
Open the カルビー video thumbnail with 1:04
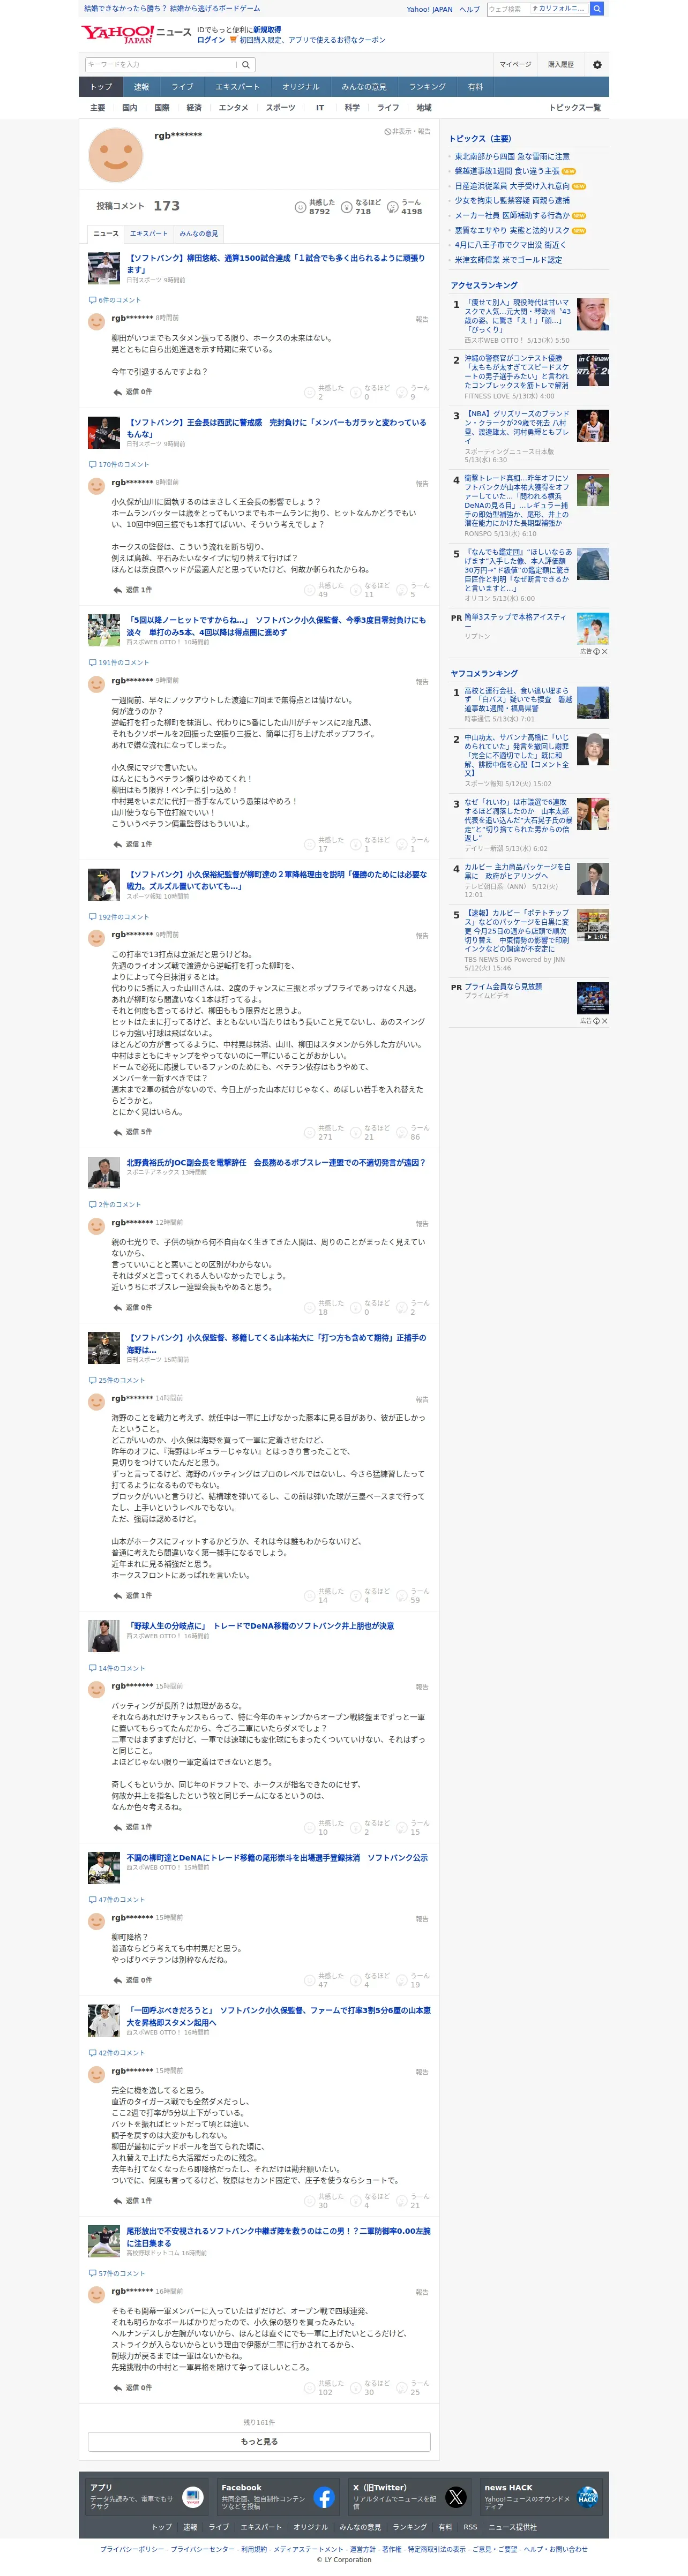pyautogui.click(x=593, y=925)
